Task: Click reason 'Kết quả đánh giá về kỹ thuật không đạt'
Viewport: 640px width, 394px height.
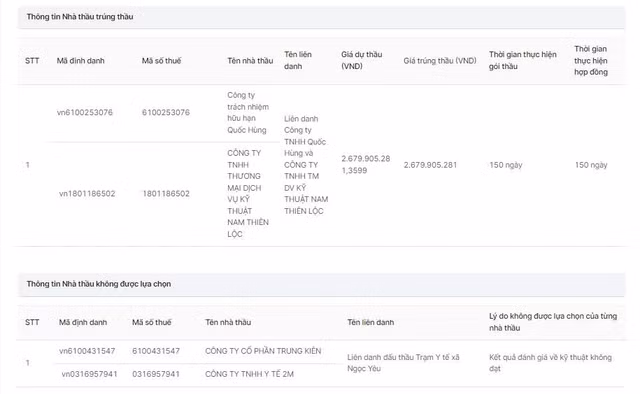Action: [x=550, y=363]
